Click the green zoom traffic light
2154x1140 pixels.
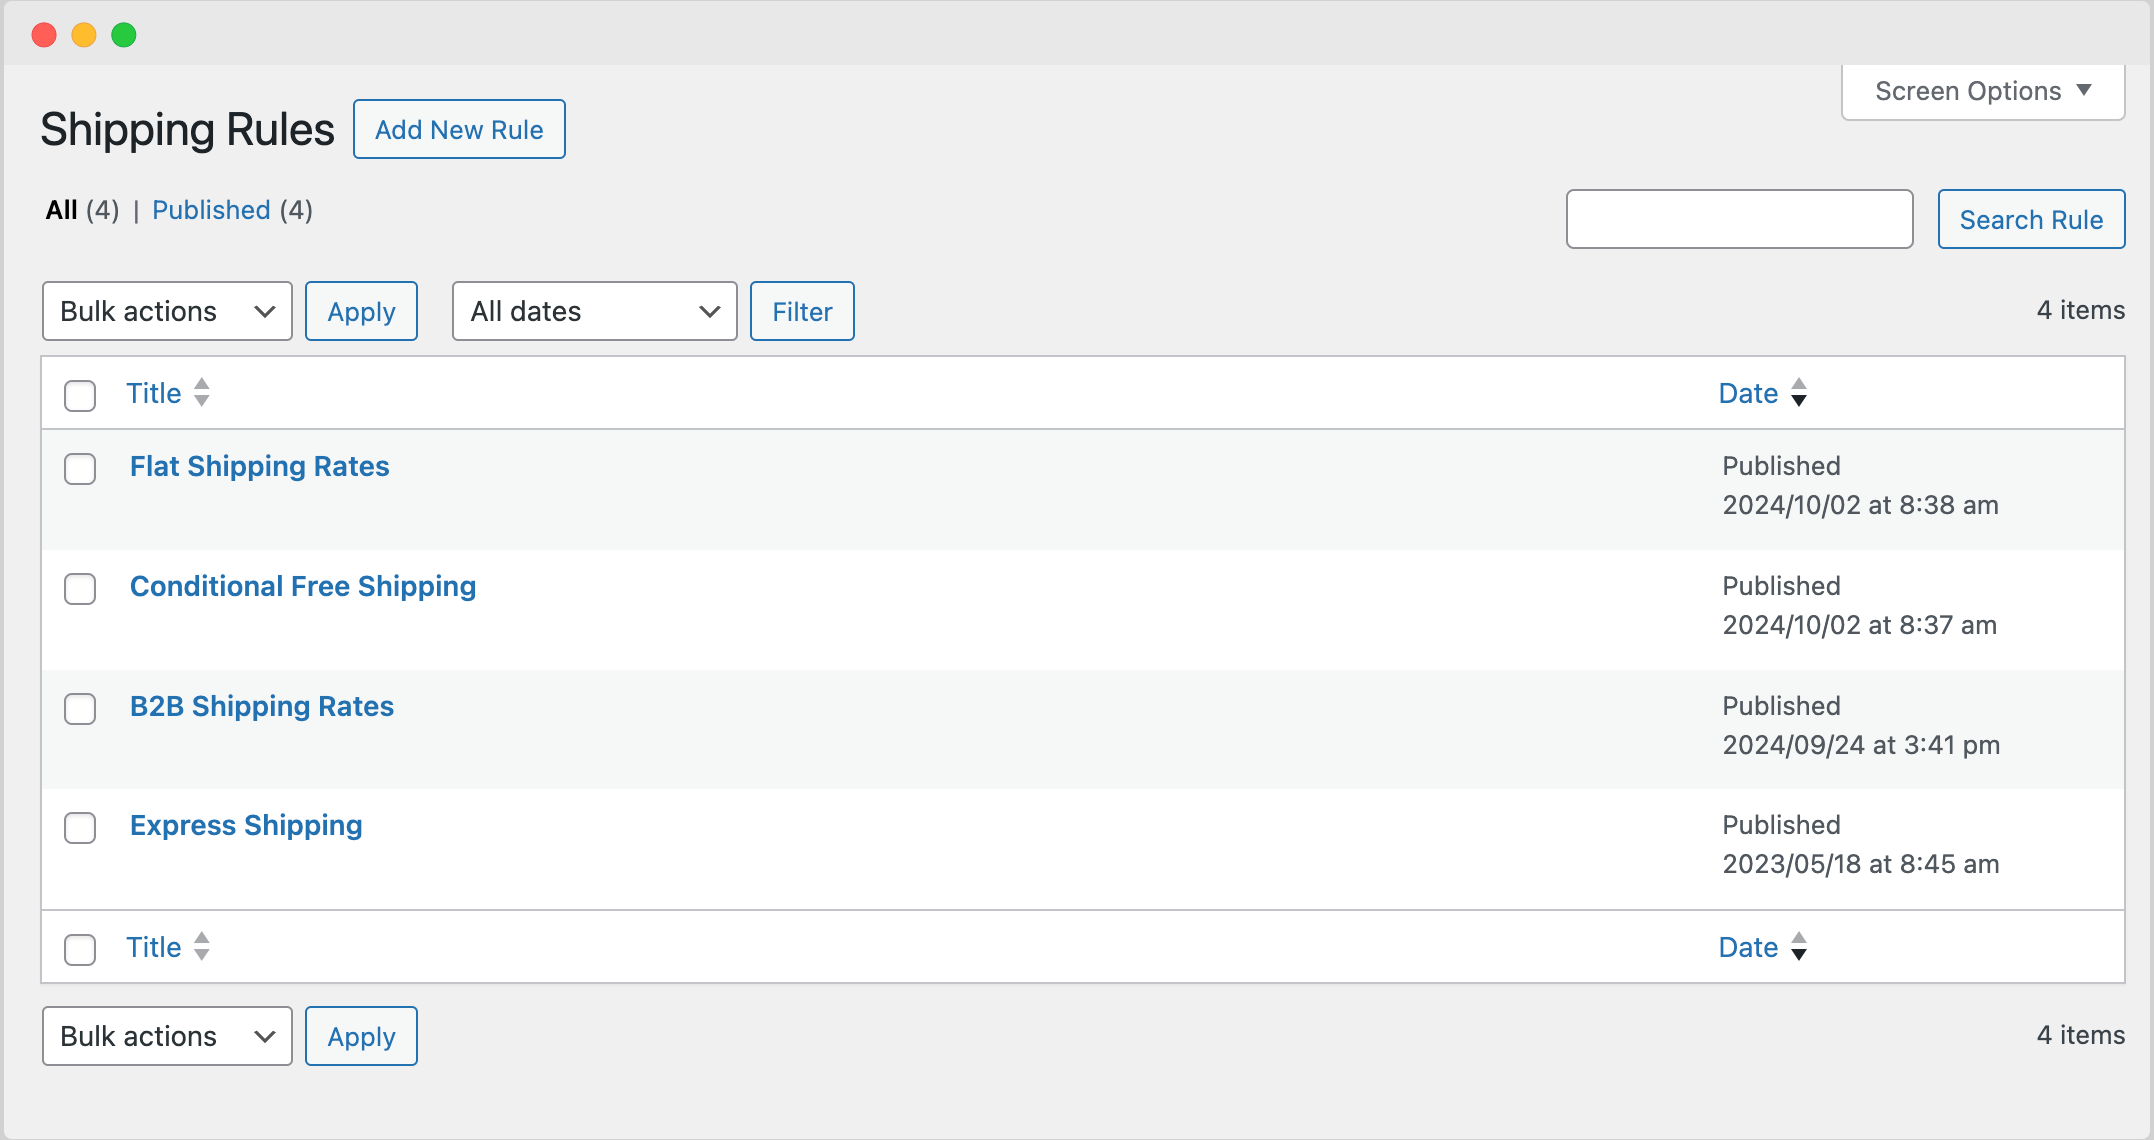[x=124, y=34]
